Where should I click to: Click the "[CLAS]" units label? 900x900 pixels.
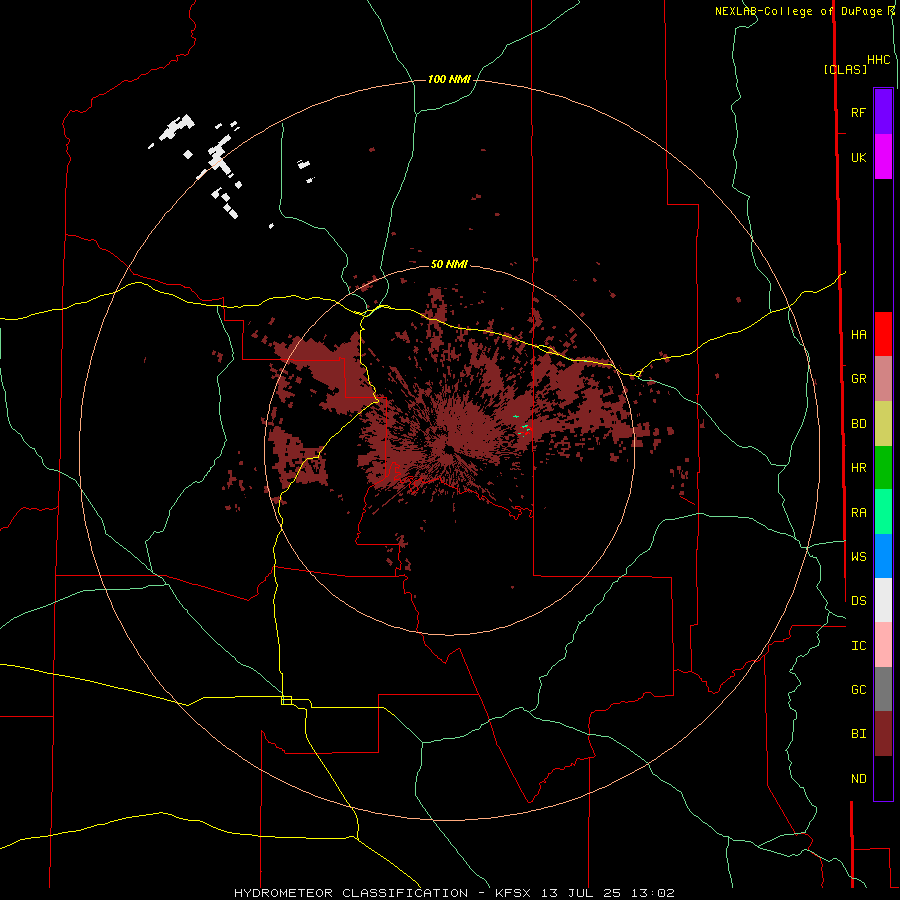click(845, 69)
